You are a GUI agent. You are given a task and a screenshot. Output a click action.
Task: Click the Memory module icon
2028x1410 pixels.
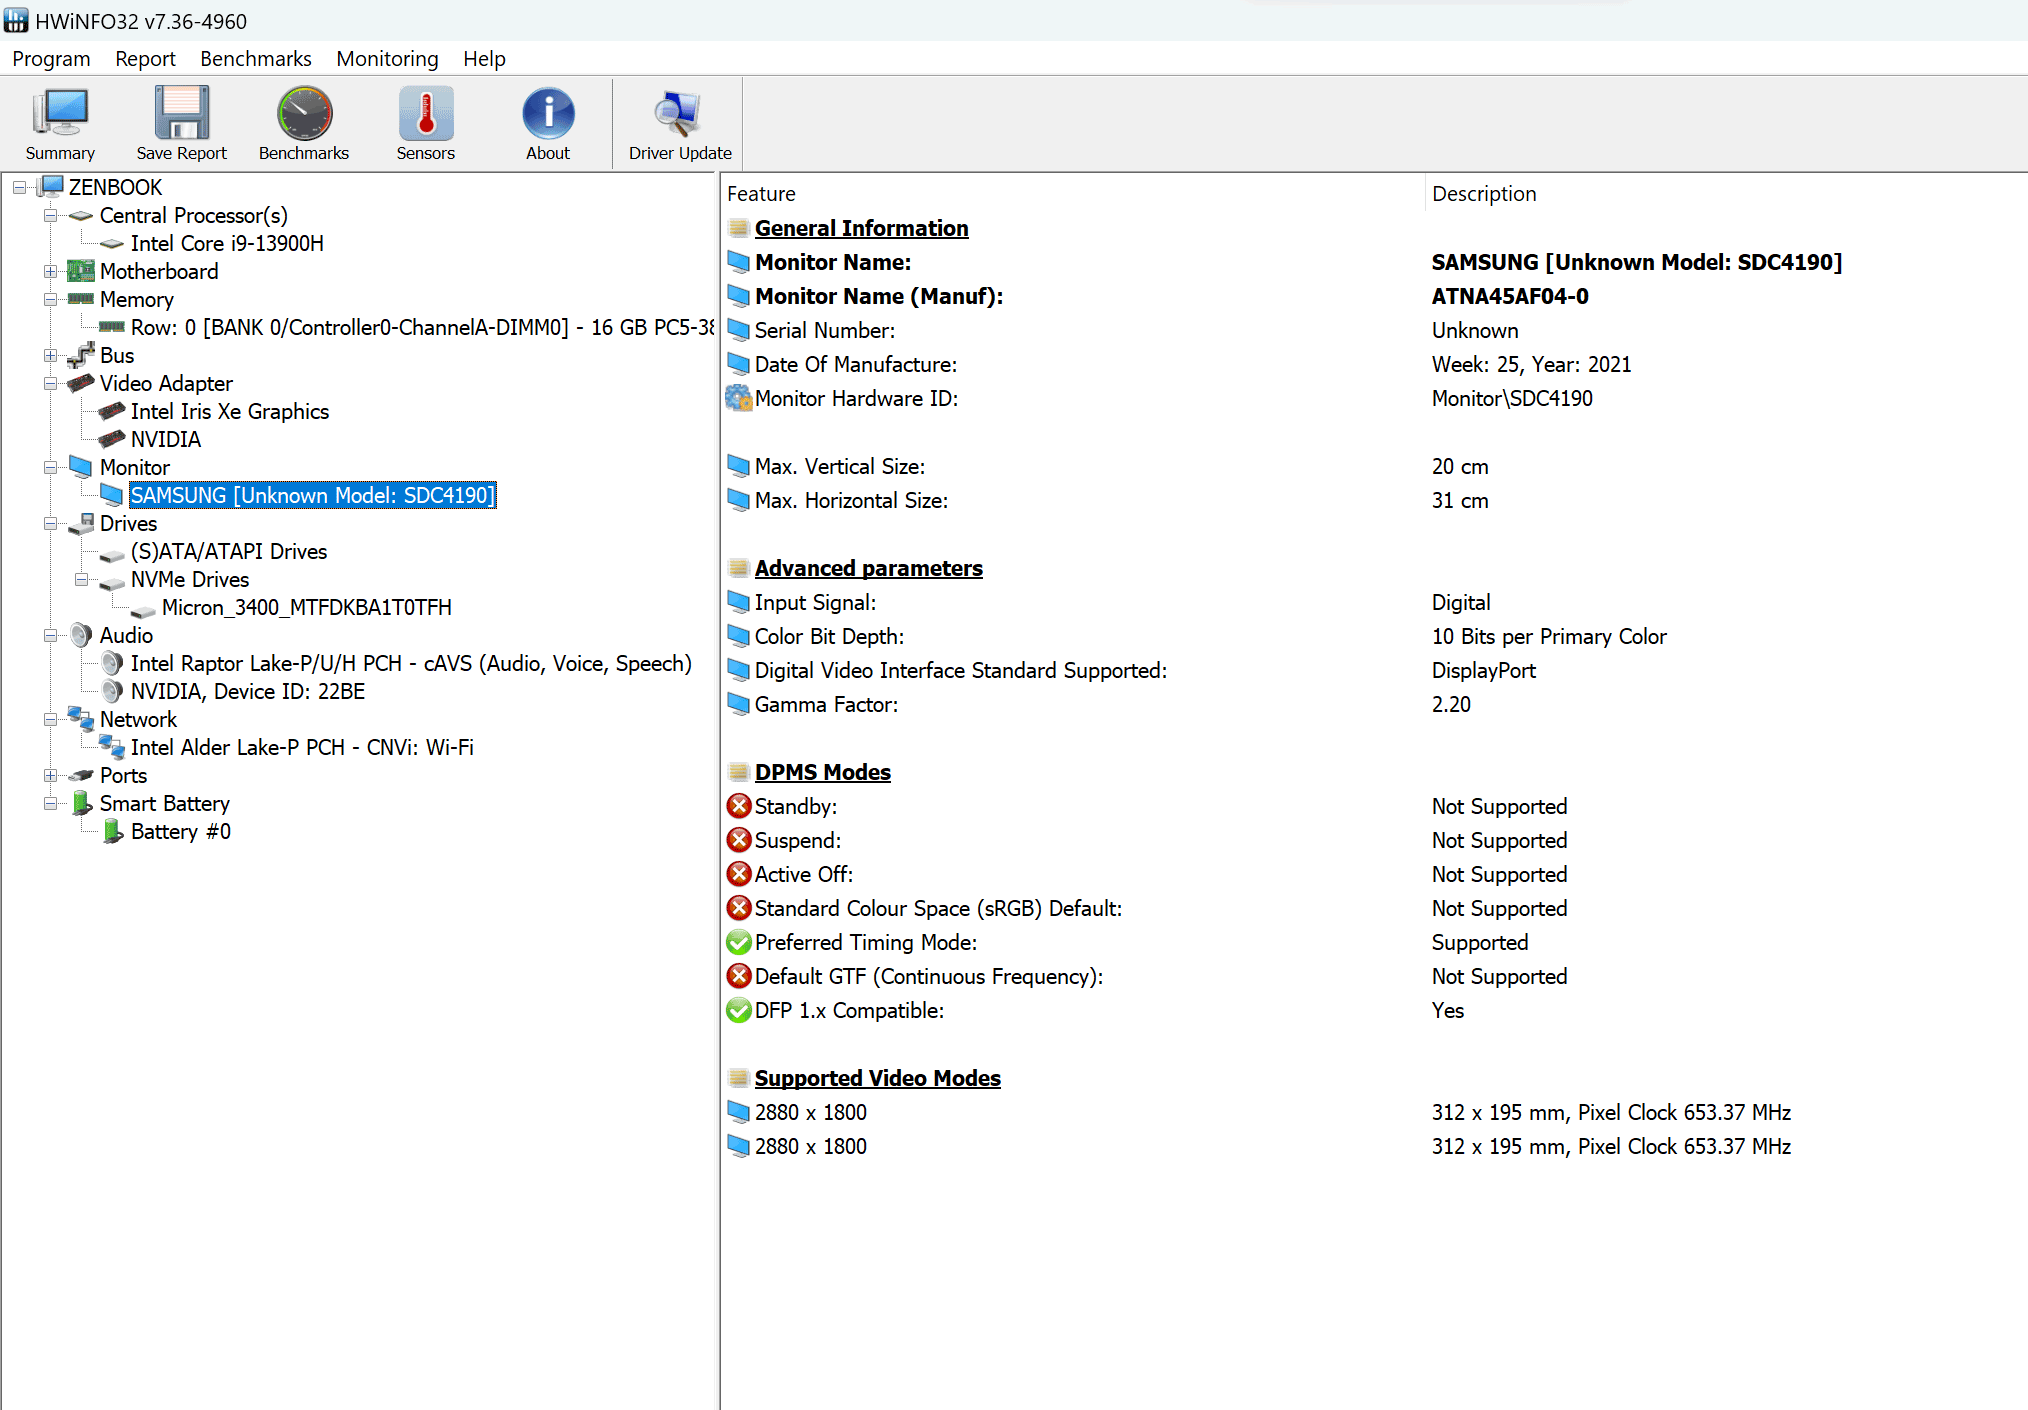[80, 299]
